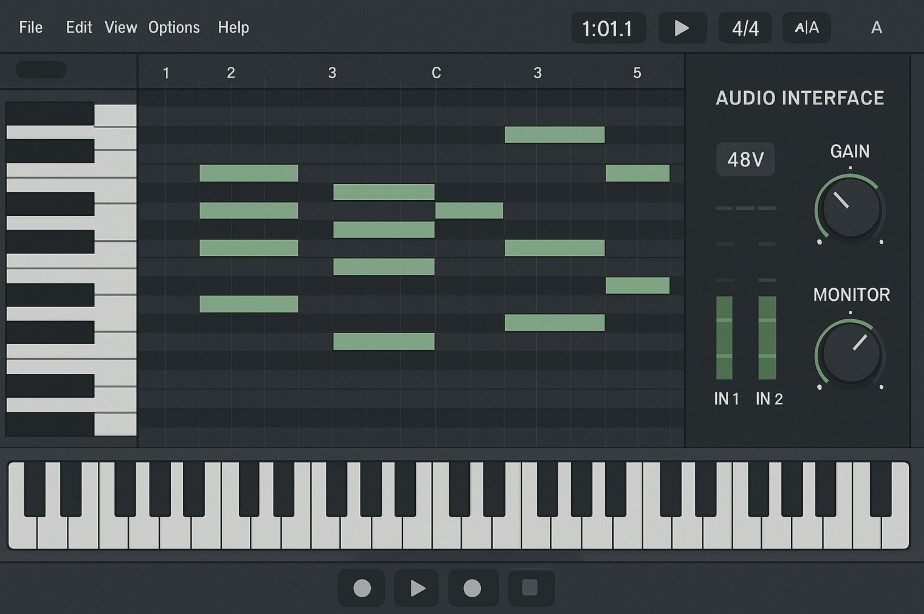This screenshot has width=924, height=614.
Task: Click the leftmost white key on the bottom keyboard
Action: pyautogui.click(x=22, y=532)
